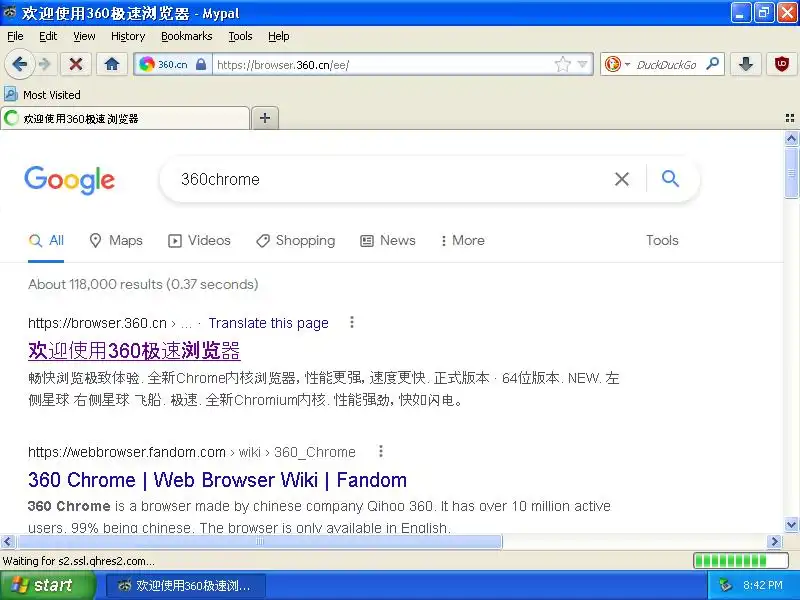Open the Tools menu
The width and height of the screenshot is (800, 600).
240,36
